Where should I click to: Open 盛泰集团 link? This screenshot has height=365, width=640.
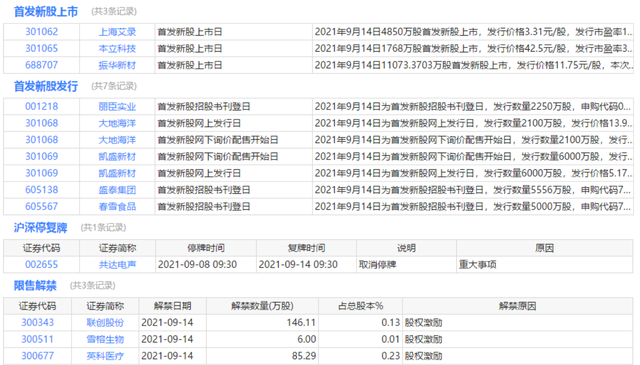(117, 190)
